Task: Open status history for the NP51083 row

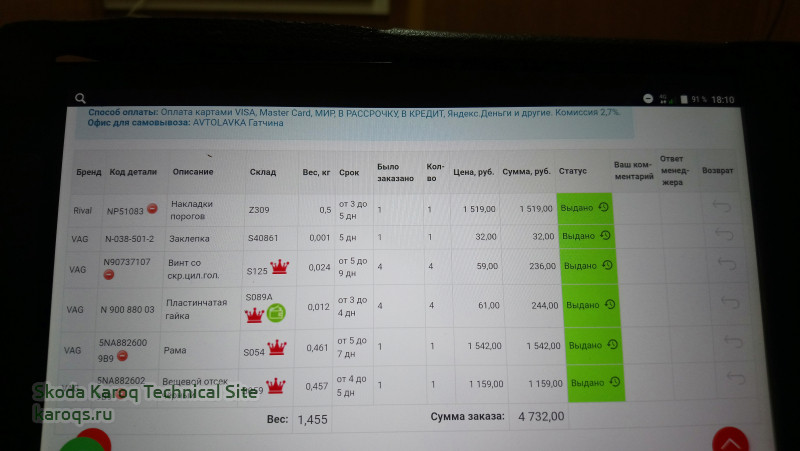Action: 604,208
